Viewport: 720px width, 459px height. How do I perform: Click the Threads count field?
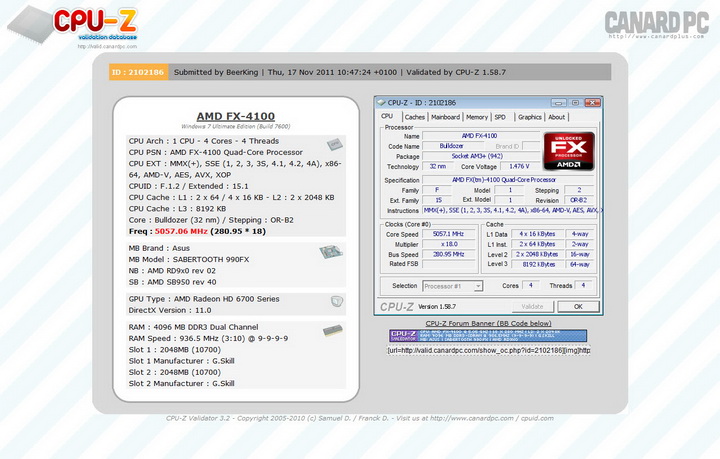click(584, 285)
